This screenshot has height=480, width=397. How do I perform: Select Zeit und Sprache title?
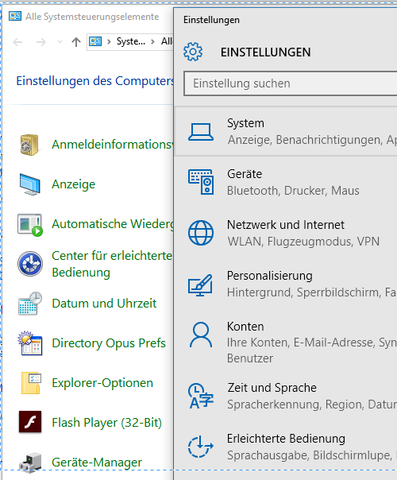coord(272,388)
